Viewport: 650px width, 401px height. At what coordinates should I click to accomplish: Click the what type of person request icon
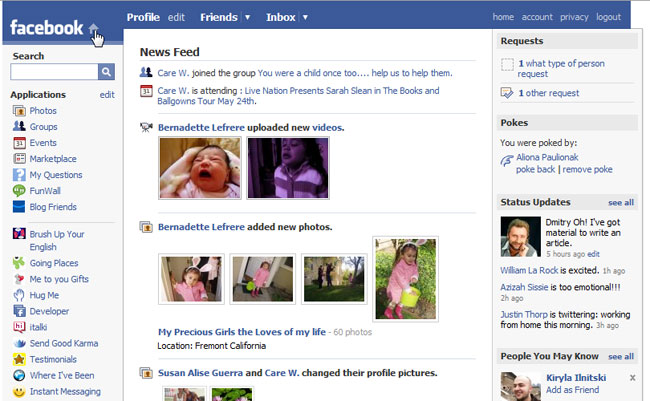coord(507,65)
